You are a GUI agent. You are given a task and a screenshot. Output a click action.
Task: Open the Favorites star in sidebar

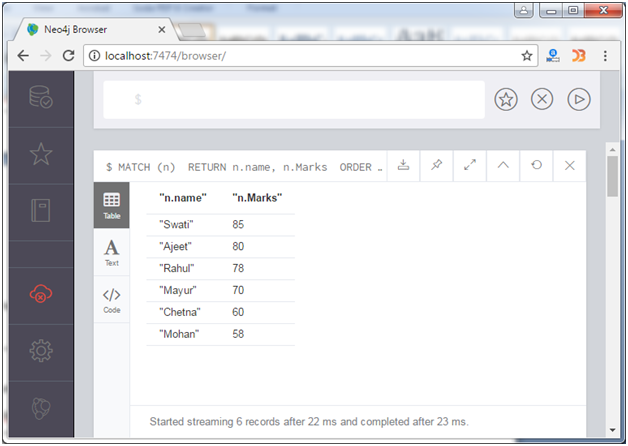pos(41,155)
